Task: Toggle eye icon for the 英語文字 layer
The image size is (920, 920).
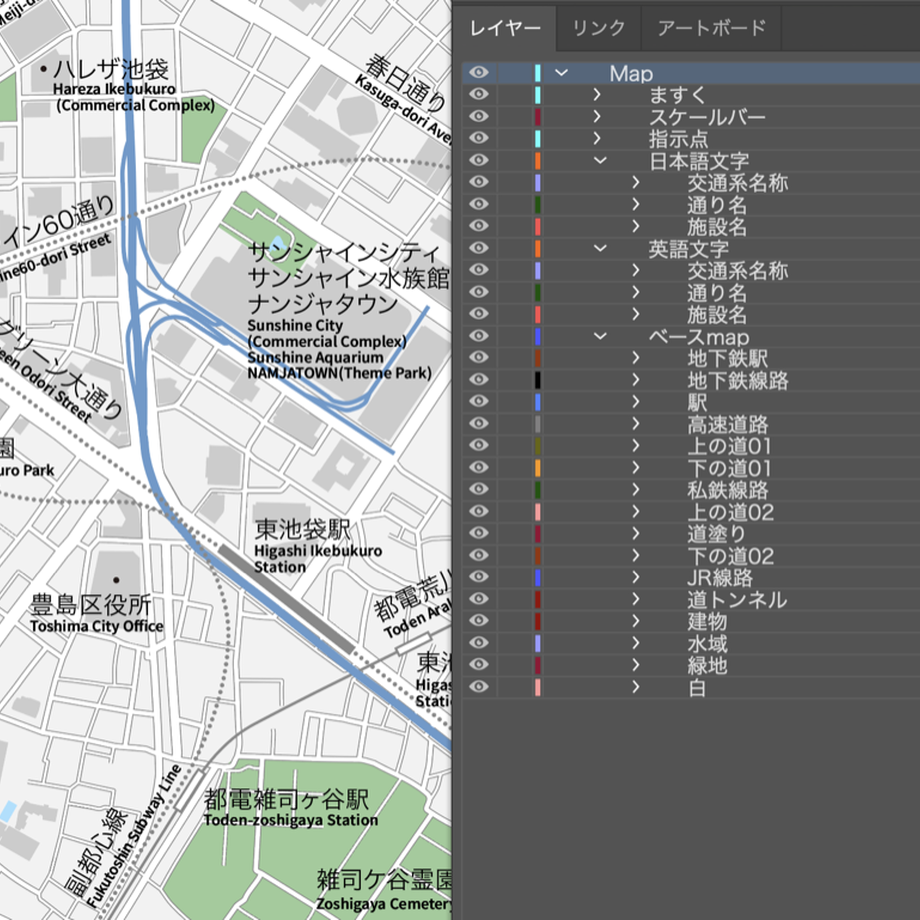Action: (x=479, y=248)
